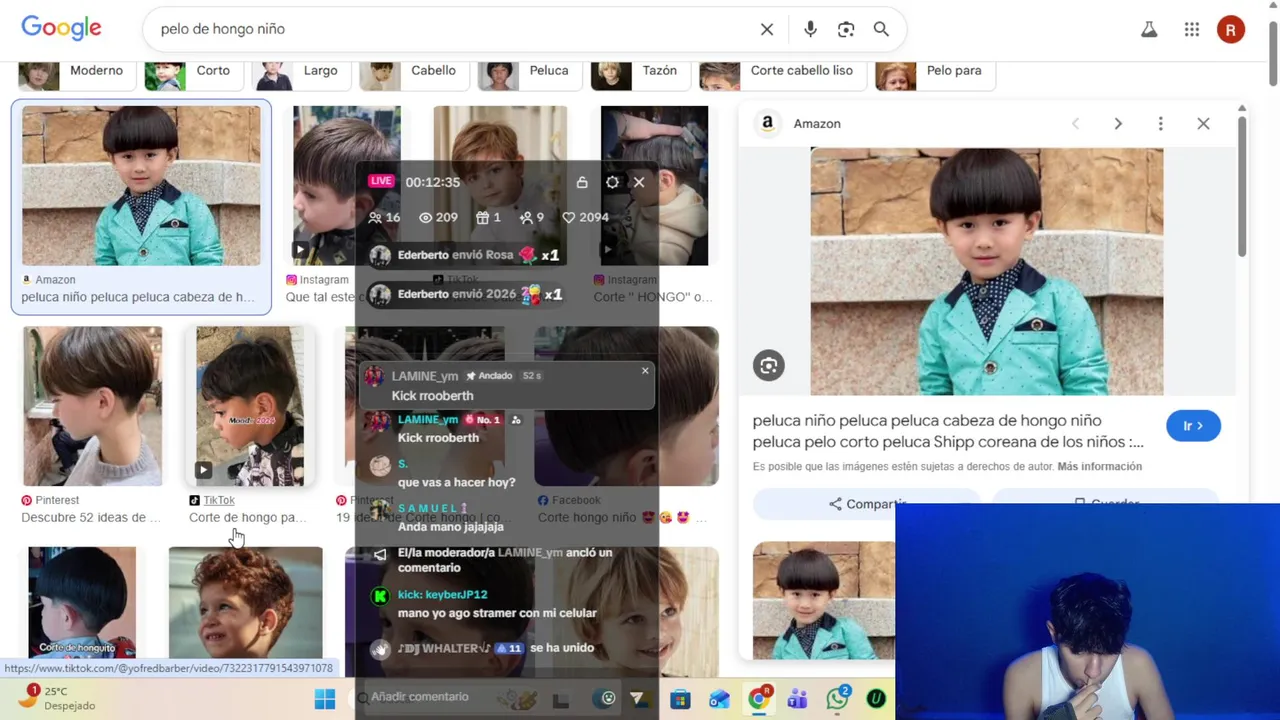Open the Instagram Que tal este thumbnail
Viewport: 1280px width, 720px height.
pos(346,186)
